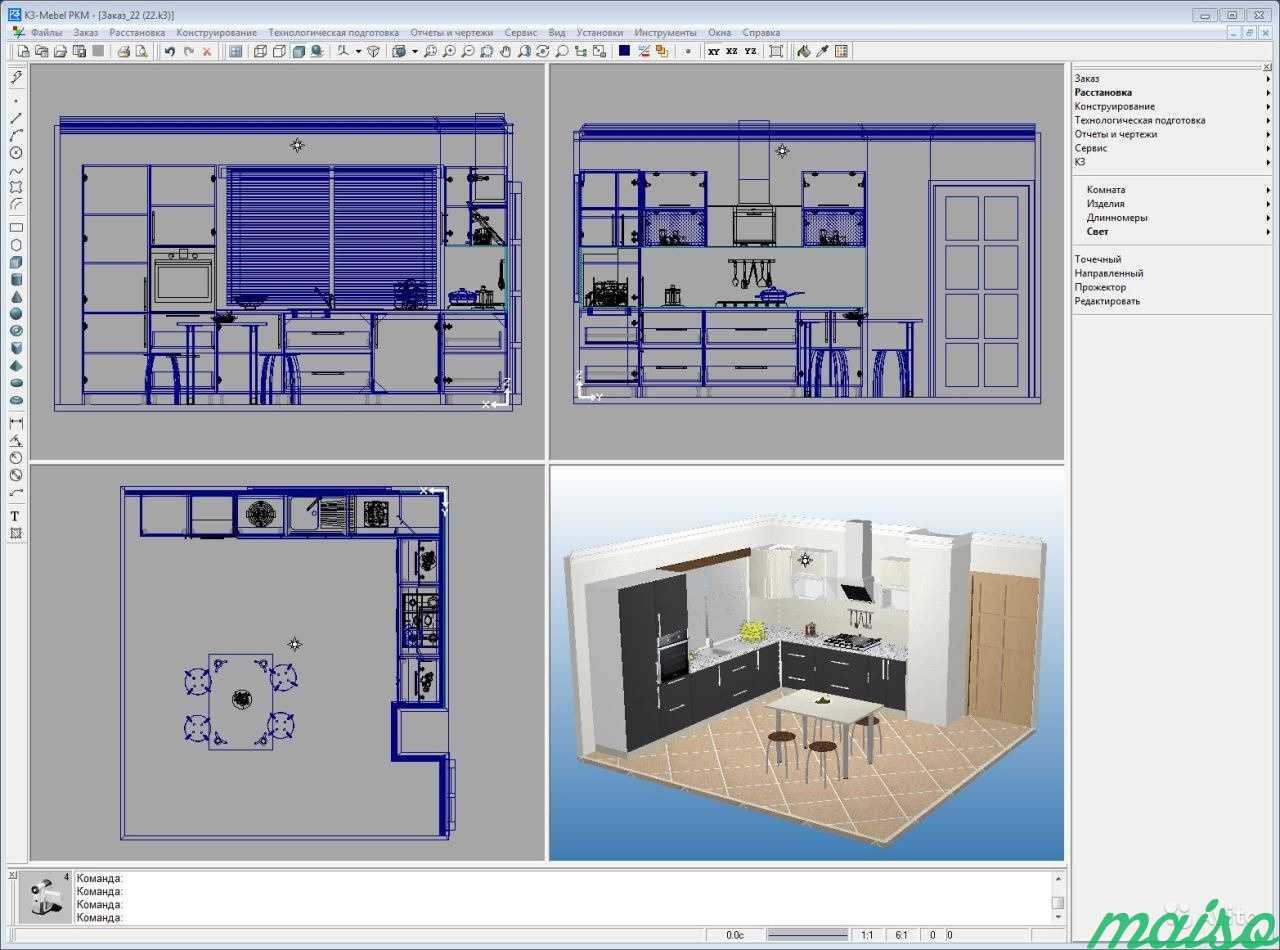
Task: Expand Технологическая подготовка in the right panel
Action: tap(1172, 120)
